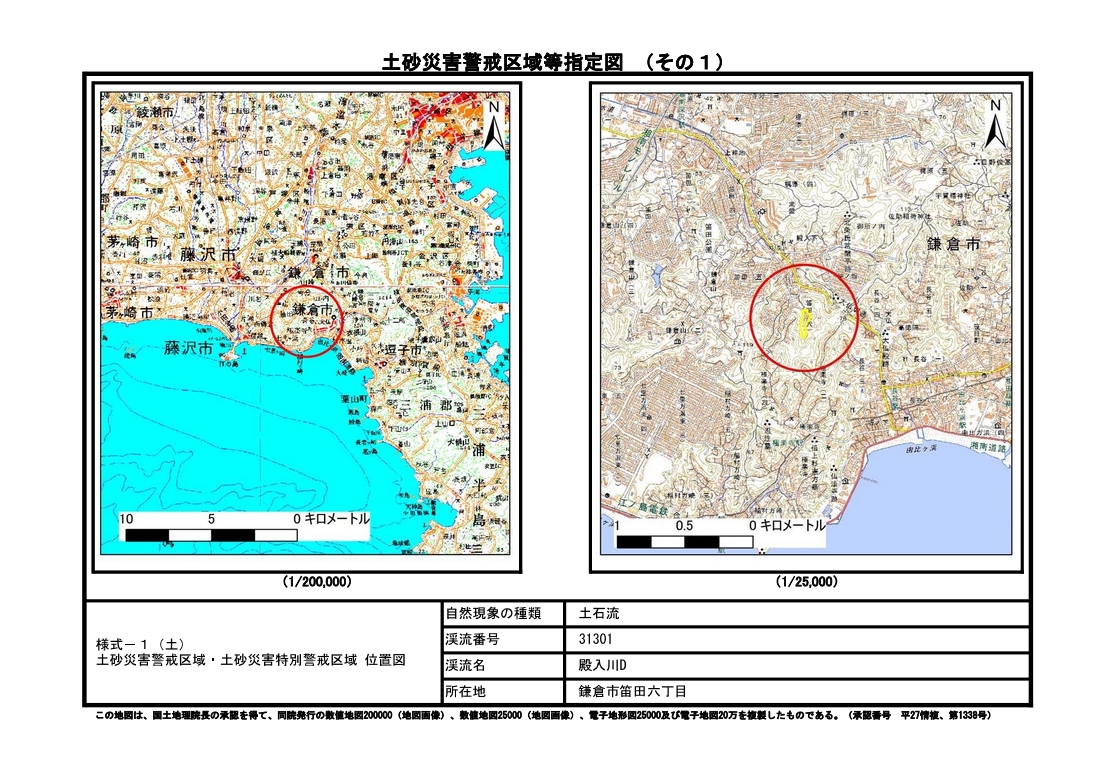The height and width of the screenshot is (776, 1100).
Task: Select the title 土砂災害警戒区域等指定図 (その1)
Action: [x=554, y=62]
